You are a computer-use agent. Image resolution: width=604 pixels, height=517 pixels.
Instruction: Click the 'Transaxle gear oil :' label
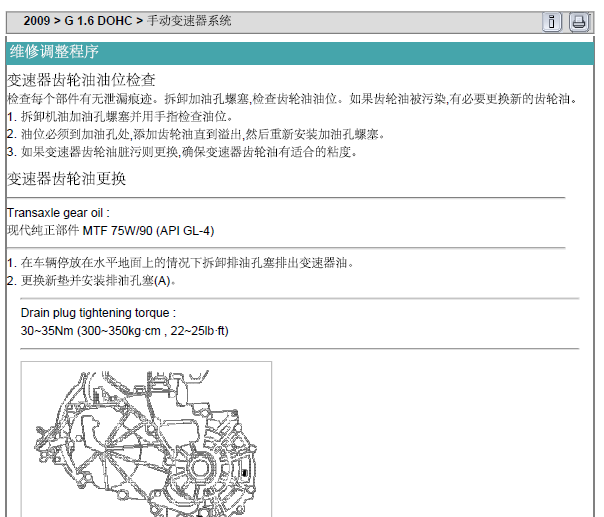[x=58, y=213]
